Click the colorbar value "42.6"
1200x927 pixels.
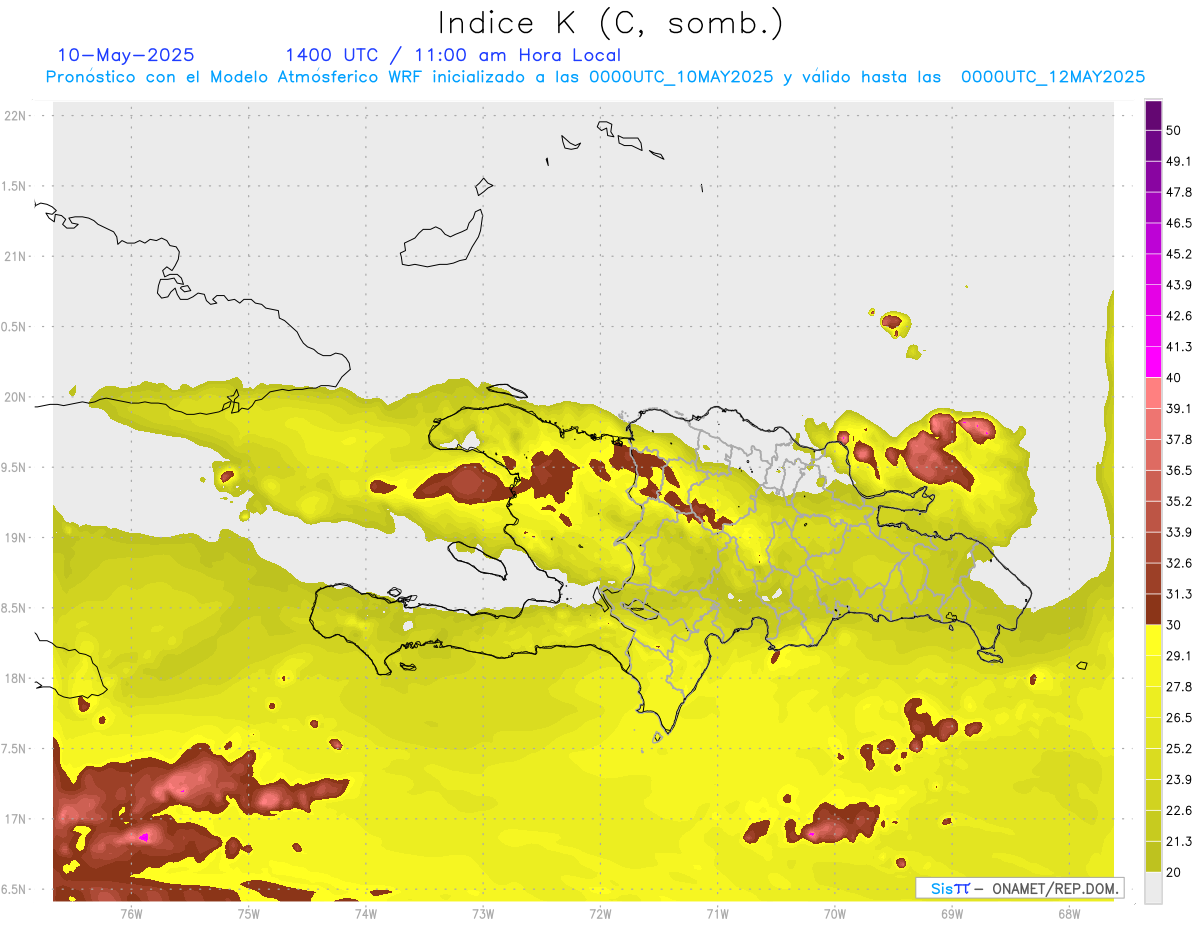point(1179,316)
